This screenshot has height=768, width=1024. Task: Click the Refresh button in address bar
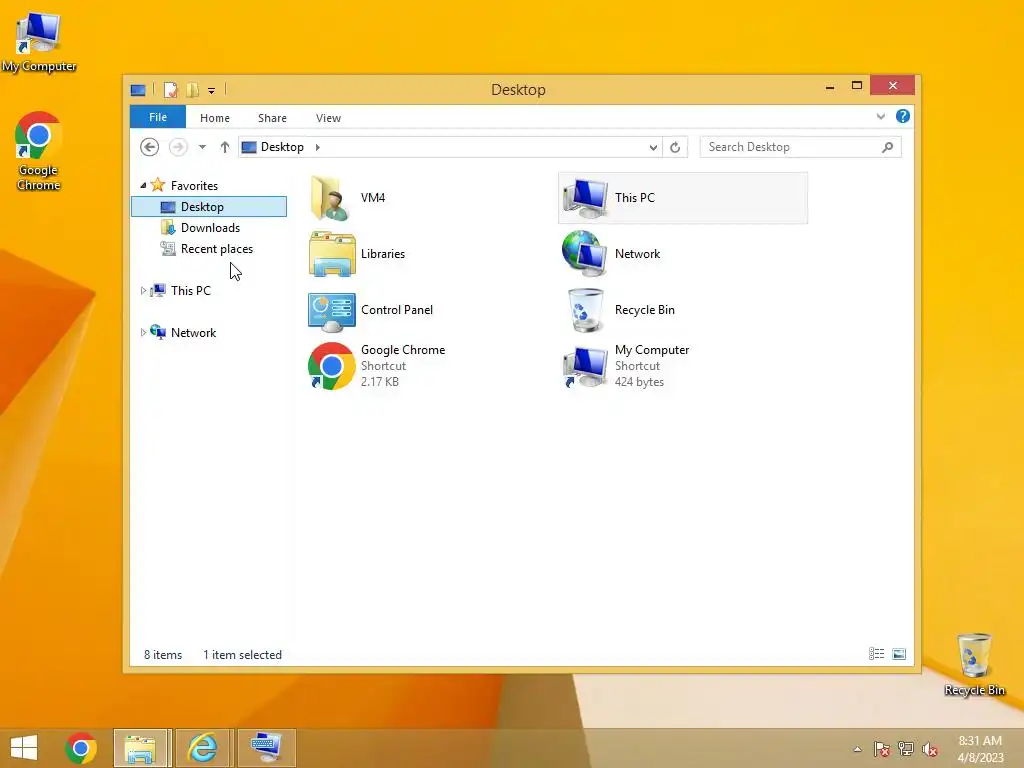675,148
